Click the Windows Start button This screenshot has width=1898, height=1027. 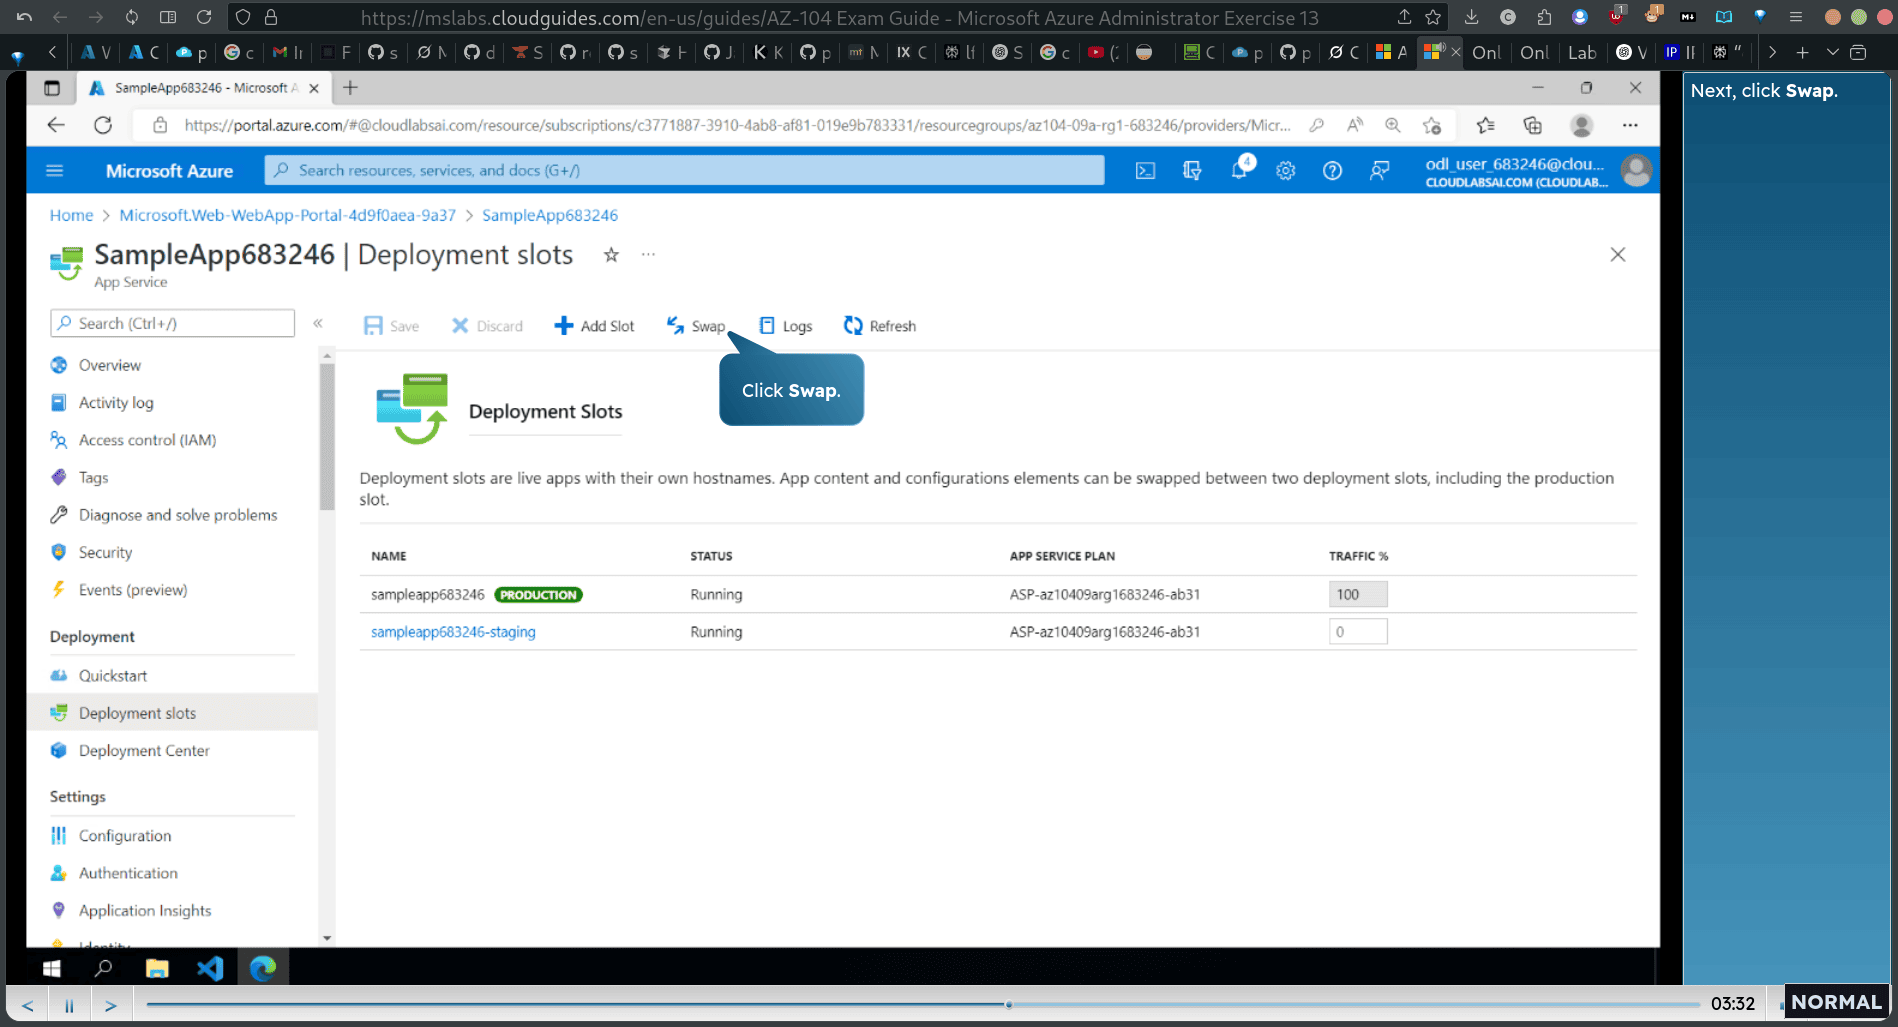[x=52, y=968]
